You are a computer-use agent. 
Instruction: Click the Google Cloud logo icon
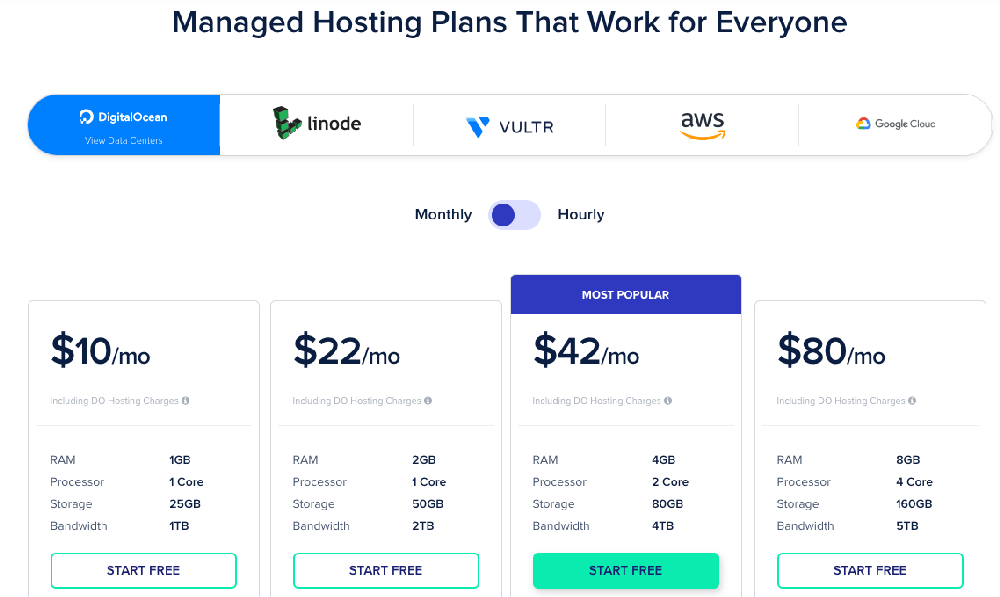pyautogui.click(x=862, y=124)
